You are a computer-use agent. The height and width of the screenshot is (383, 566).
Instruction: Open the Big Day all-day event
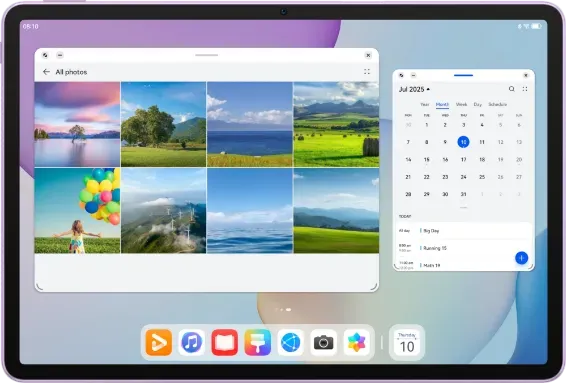463,231
